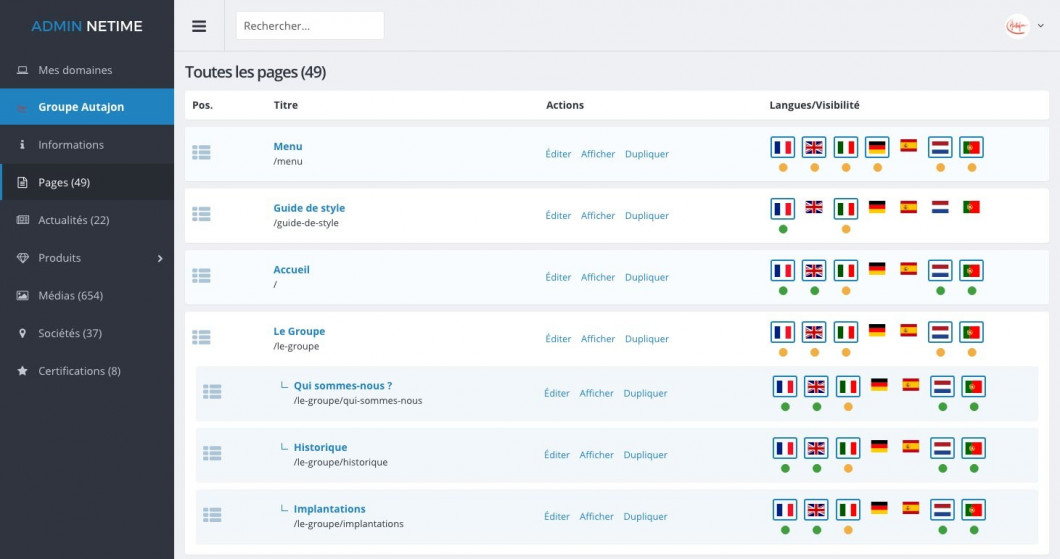
Task: Toggle Dutch flag on Accueil row
Action: point(940,270)
